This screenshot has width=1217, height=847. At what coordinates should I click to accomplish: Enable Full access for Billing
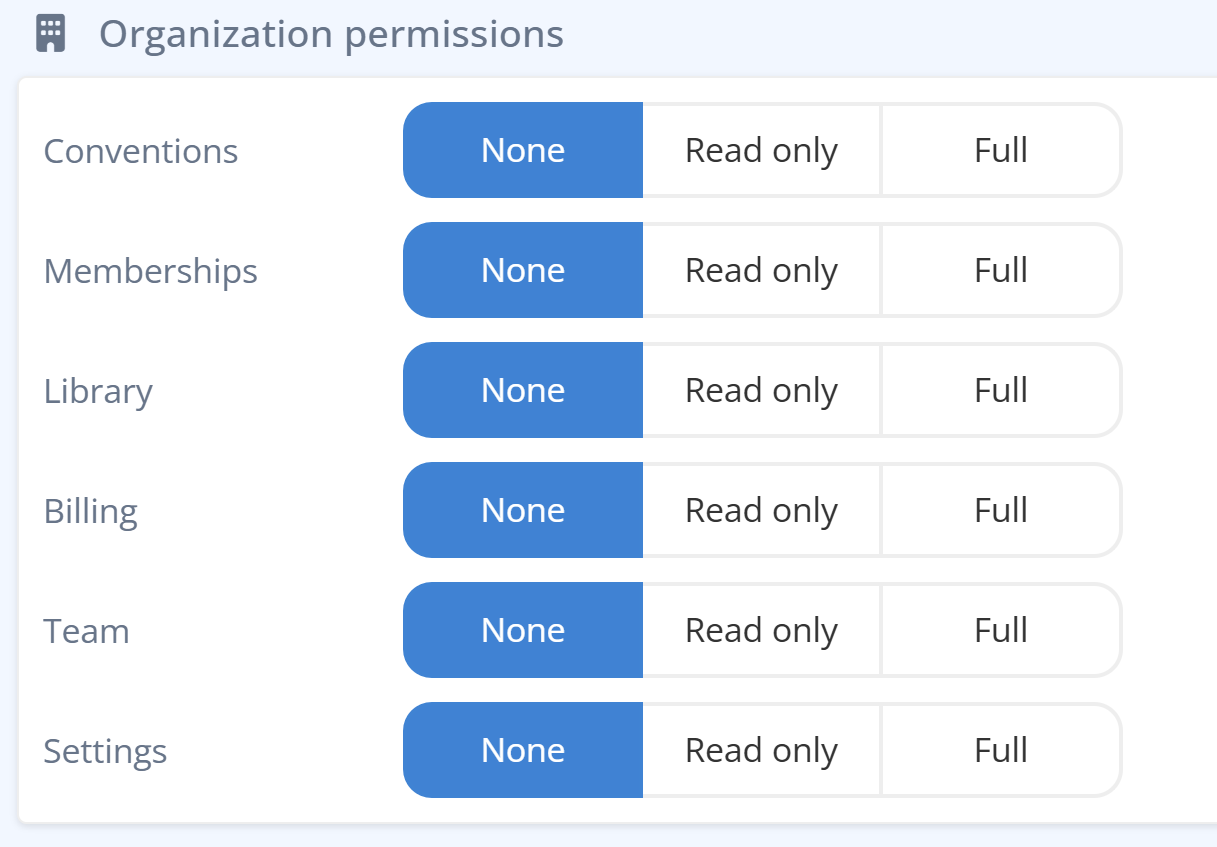click(x=1001, y=510)
